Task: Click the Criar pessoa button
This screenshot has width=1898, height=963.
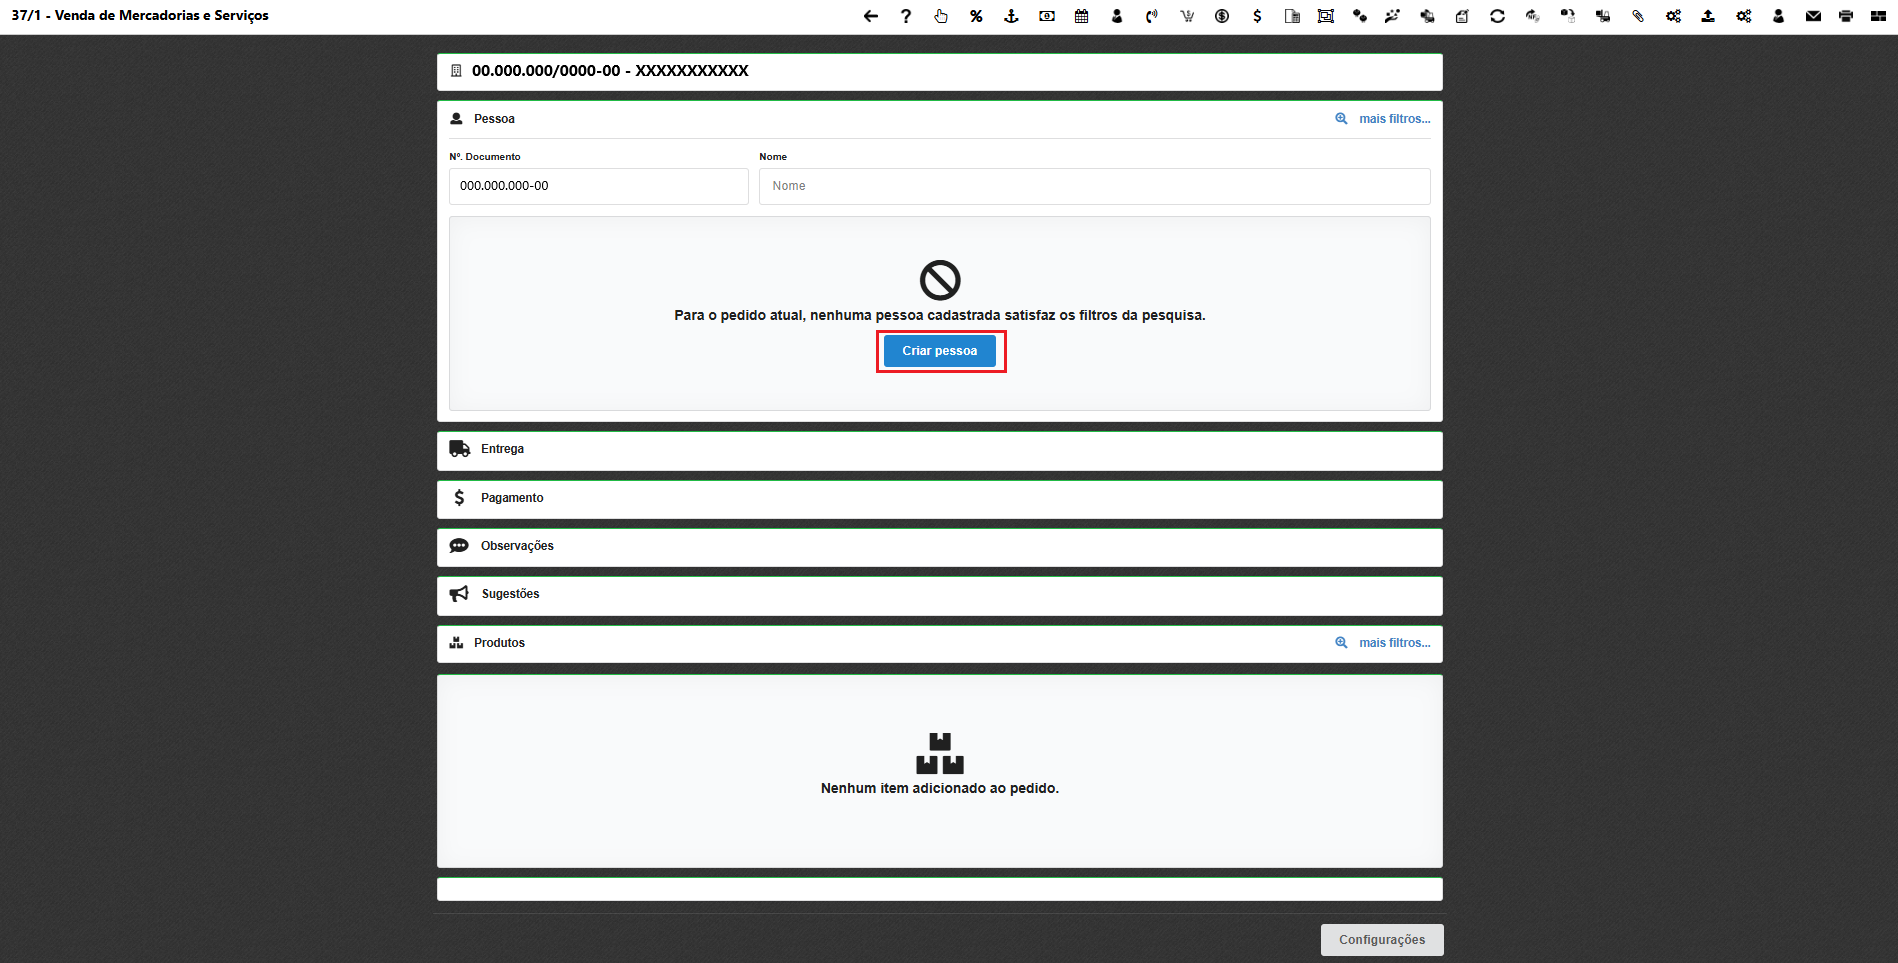Action: click(x=939, y=351)
